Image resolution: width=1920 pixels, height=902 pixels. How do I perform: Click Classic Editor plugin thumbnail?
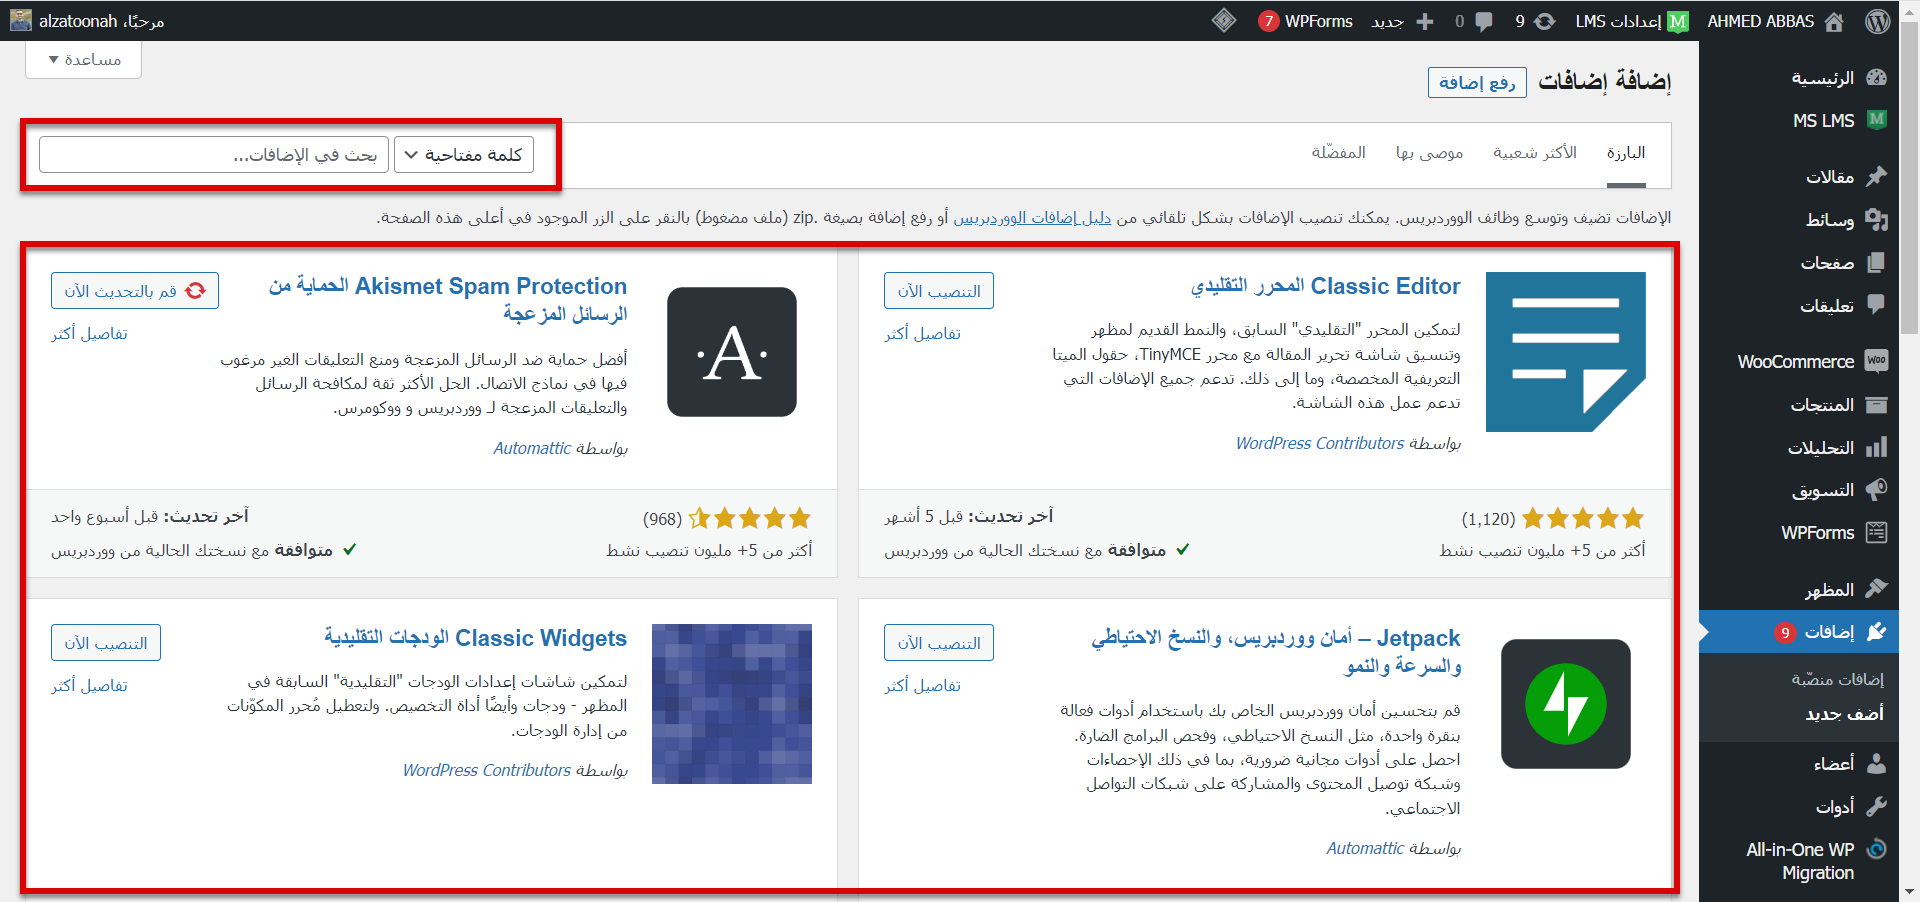(x=1566, y=352)
